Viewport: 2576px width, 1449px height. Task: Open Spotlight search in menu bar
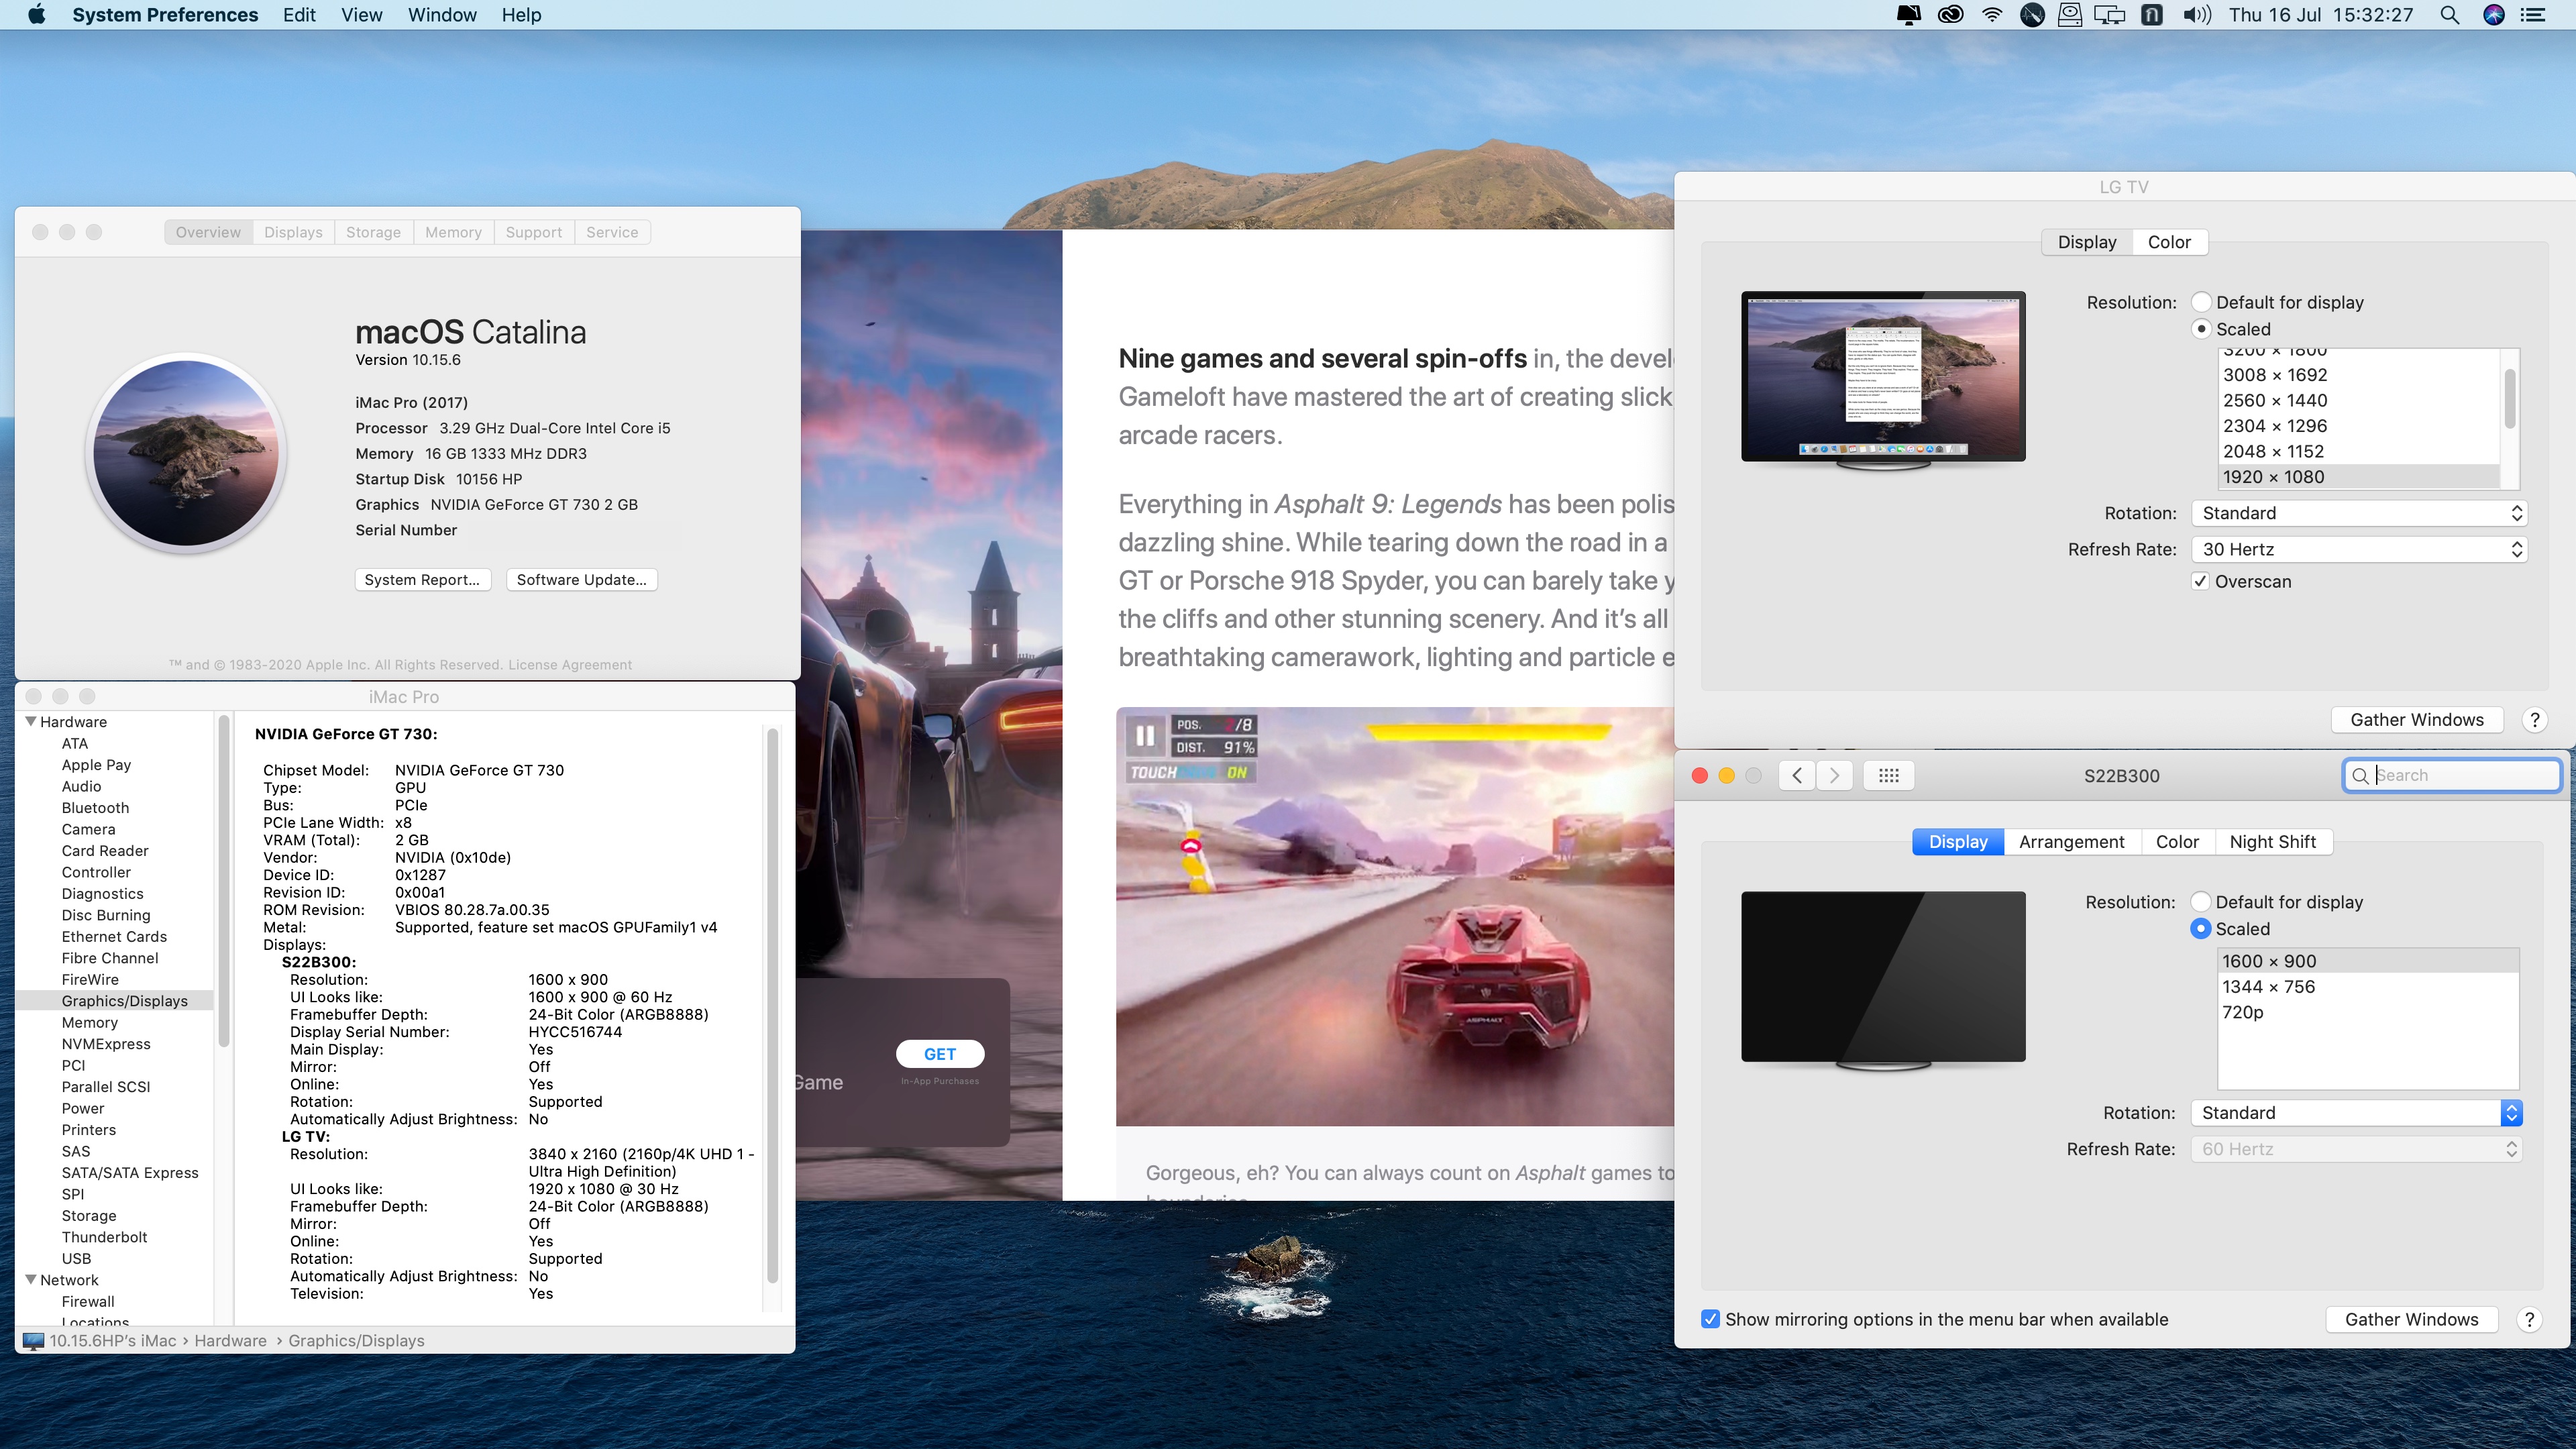tap(2449, 15)
